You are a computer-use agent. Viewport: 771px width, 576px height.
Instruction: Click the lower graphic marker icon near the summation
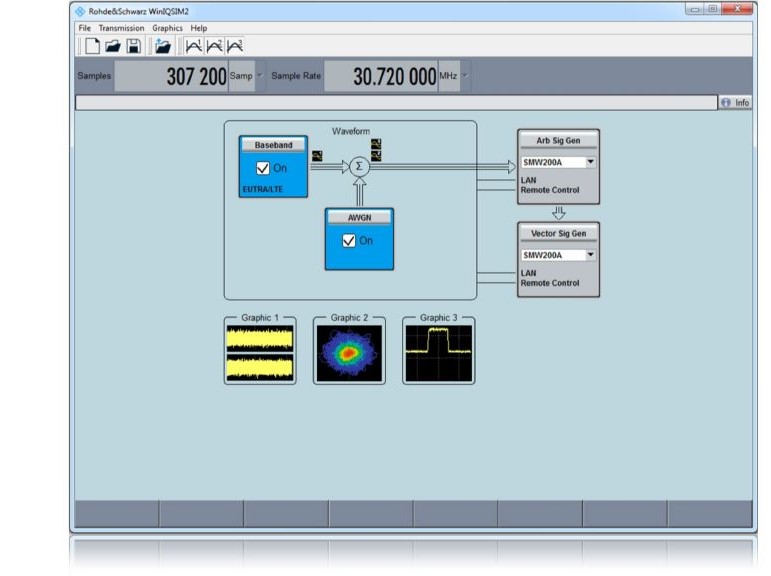pos(376,156)
